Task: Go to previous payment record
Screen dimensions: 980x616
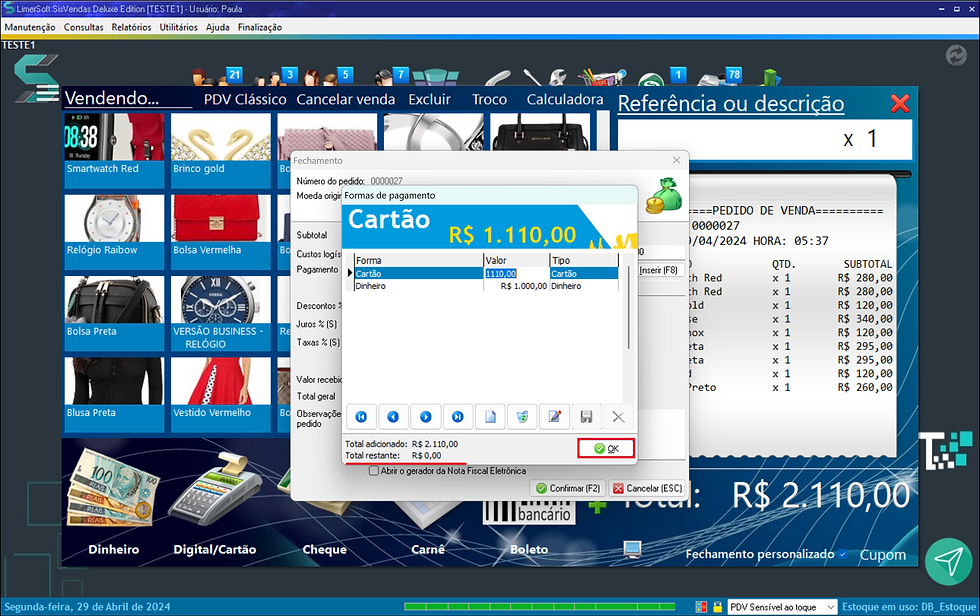Action: (x=393, y=417)
